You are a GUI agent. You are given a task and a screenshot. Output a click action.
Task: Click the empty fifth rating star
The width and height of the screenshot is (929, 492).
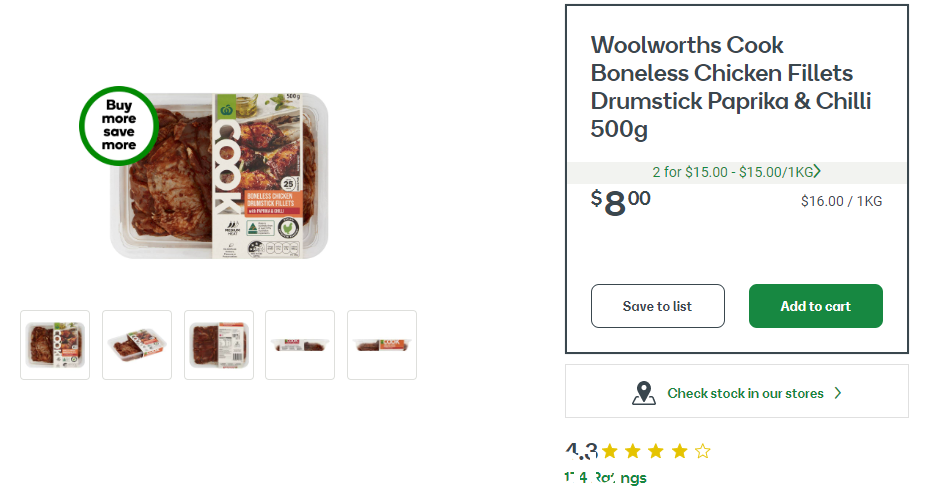[x=703, y=452]
